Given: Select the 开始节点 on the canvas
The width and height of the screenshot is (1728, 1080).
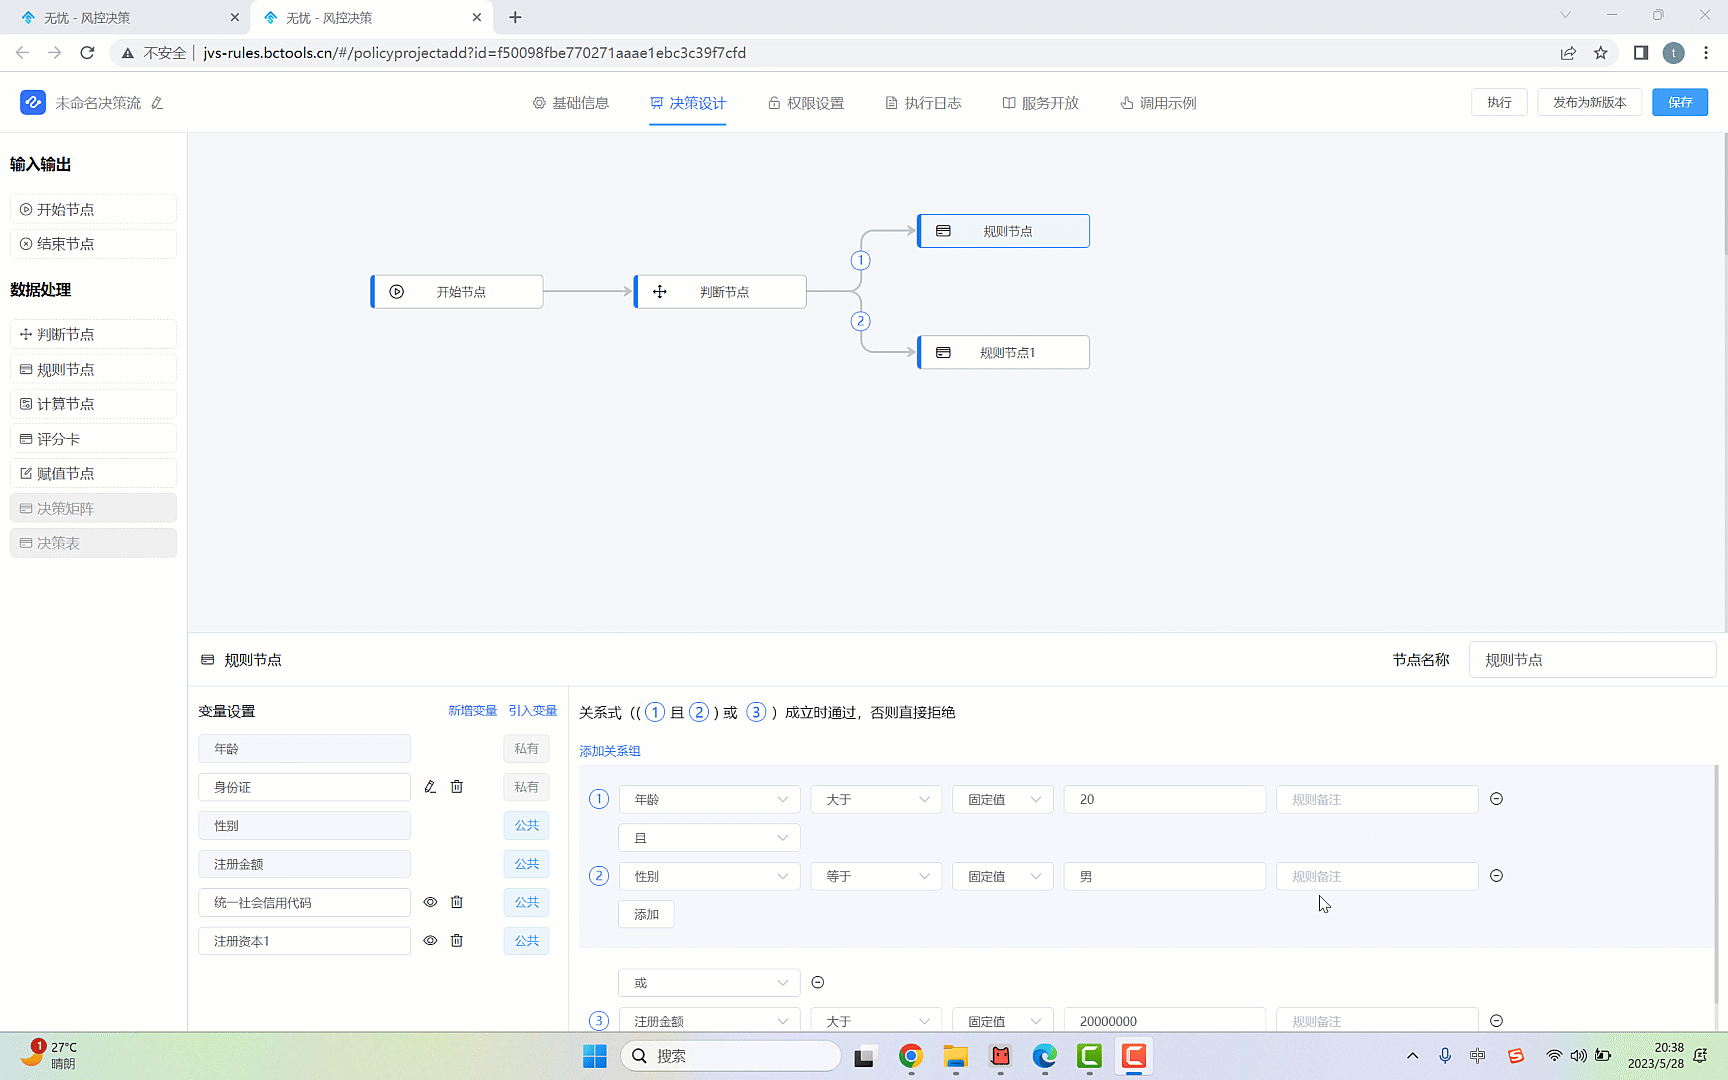Looking at the screenshot, I should point(457,292).
